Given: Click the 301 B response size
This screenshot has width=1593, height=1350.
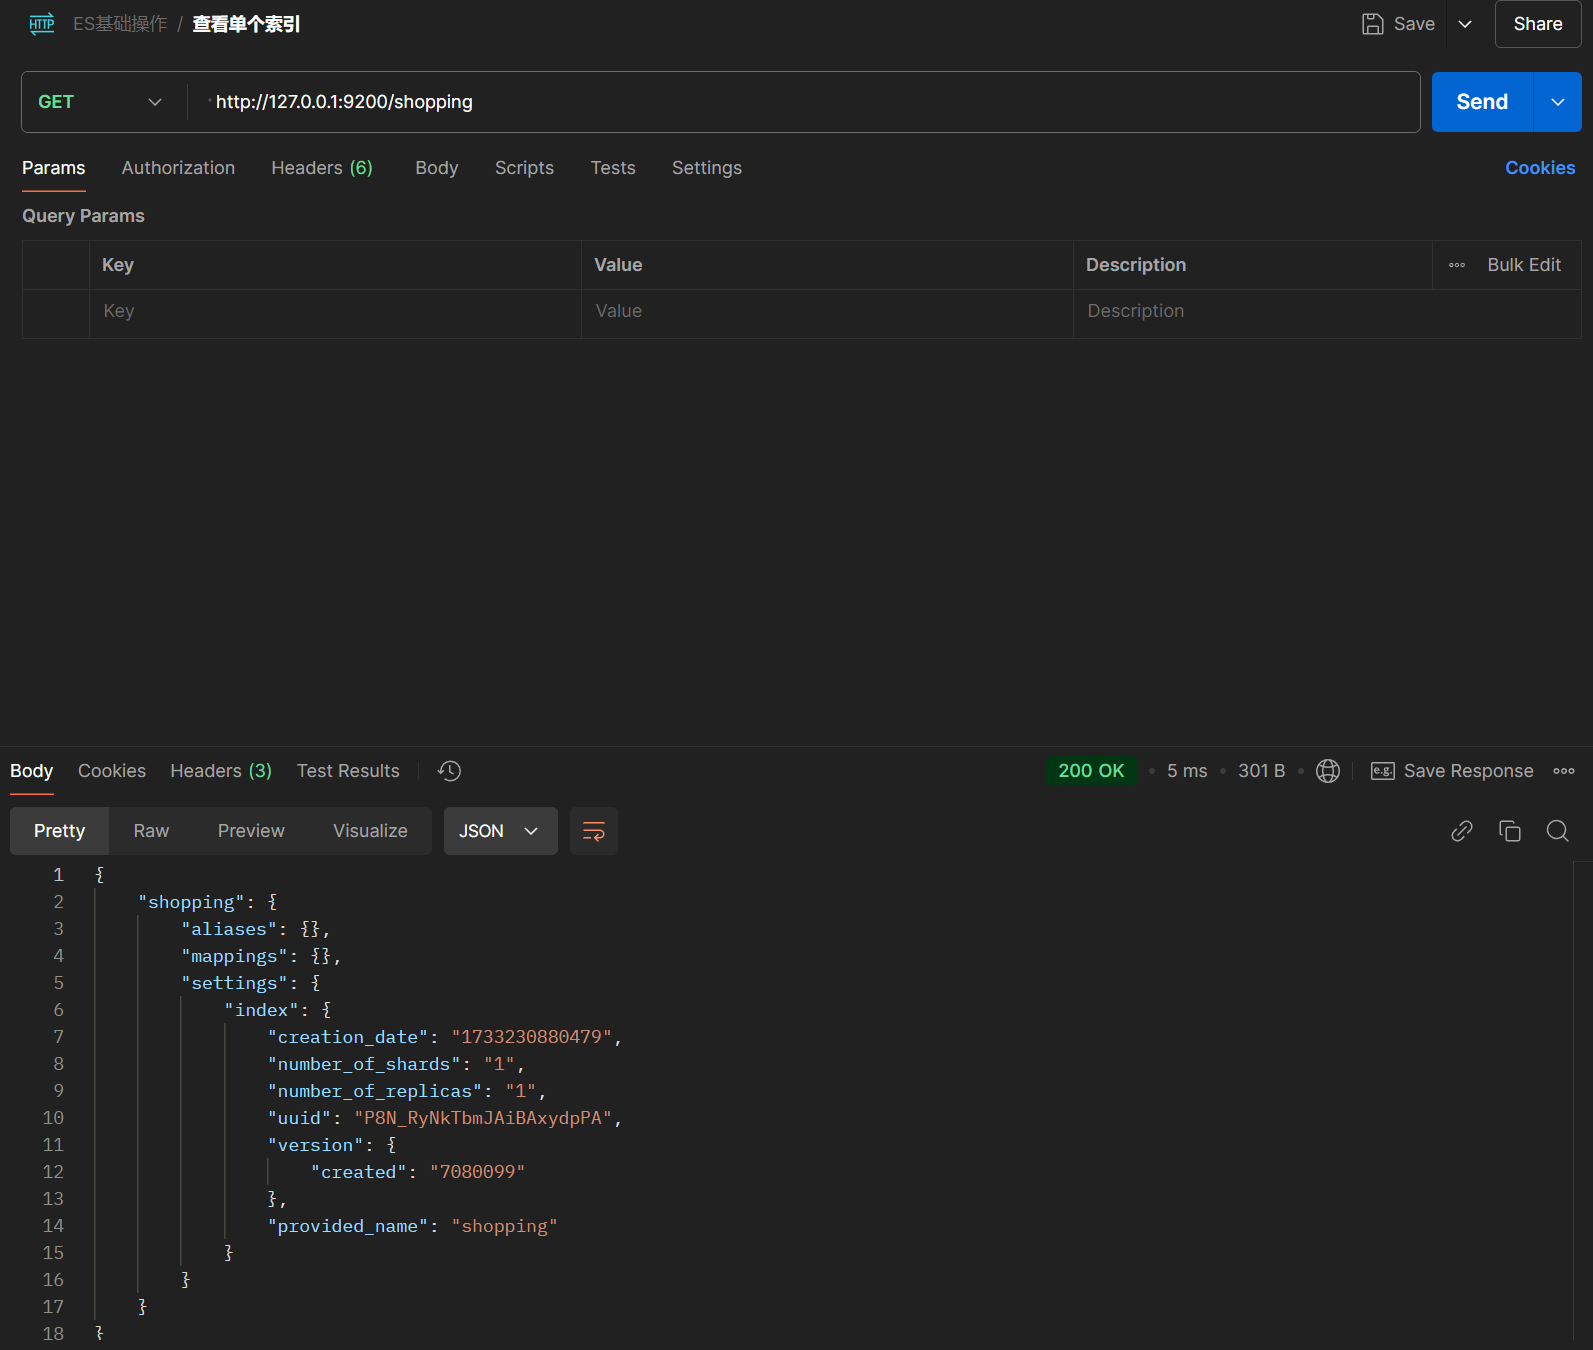Looking at the screenshot, I should point(1261,771).
